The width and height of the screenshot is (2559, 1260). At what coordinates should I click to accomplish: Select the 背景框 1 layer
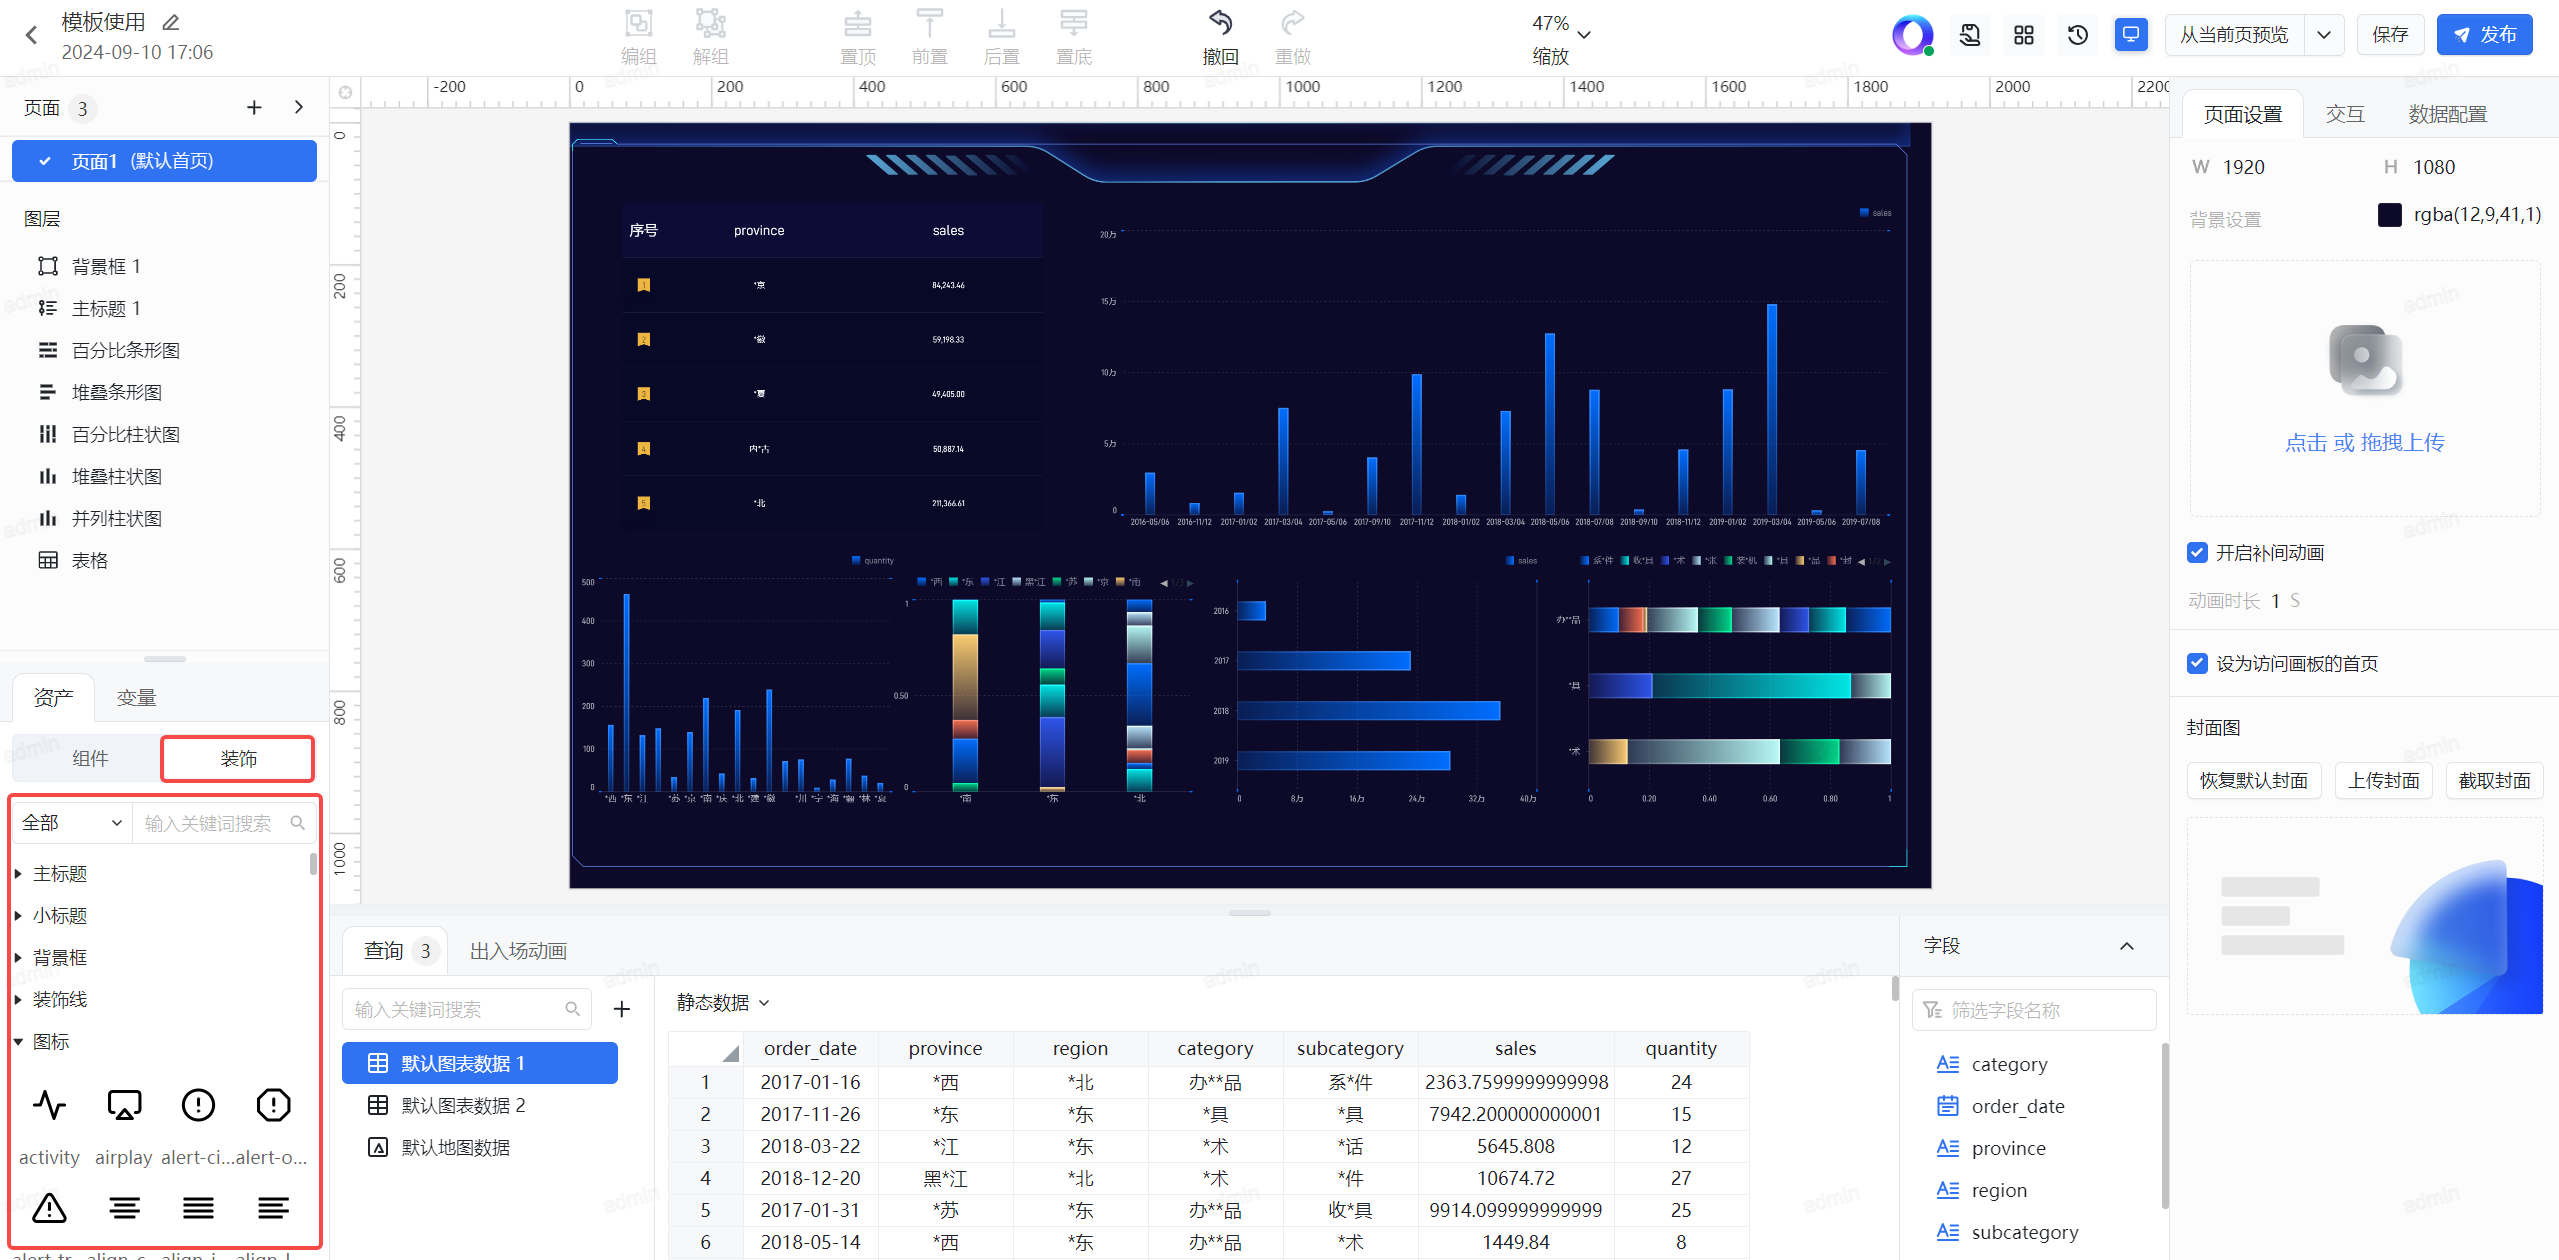coord(165,266)
